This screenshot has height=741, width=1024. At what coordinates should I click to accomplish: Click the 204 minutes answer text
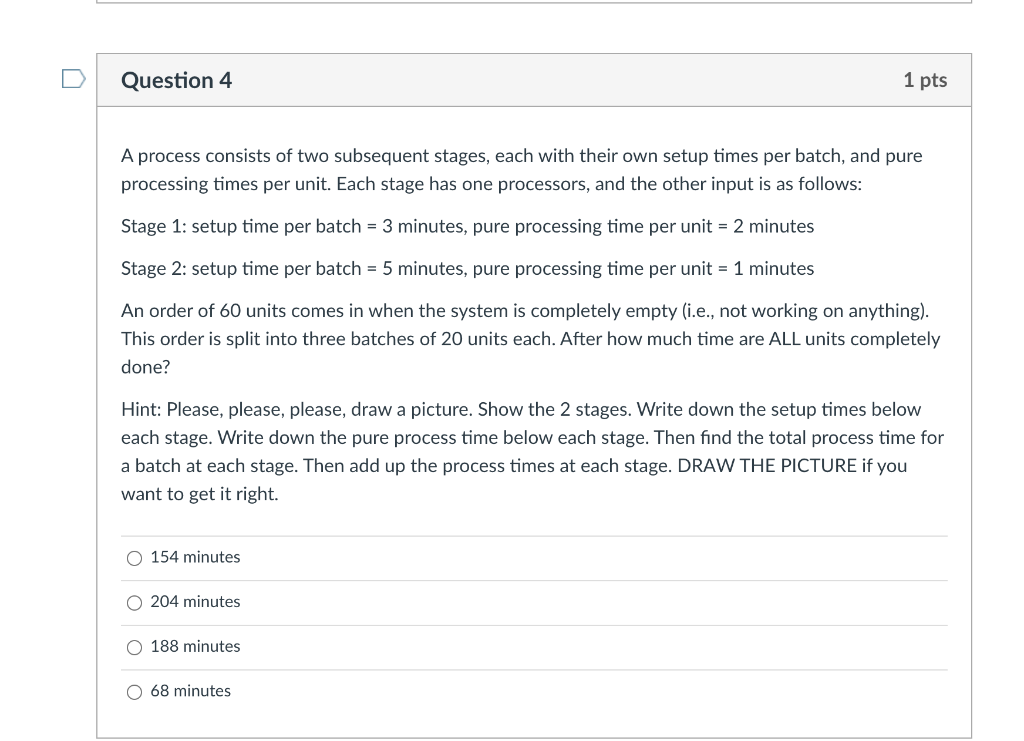[x=195, y=601]
